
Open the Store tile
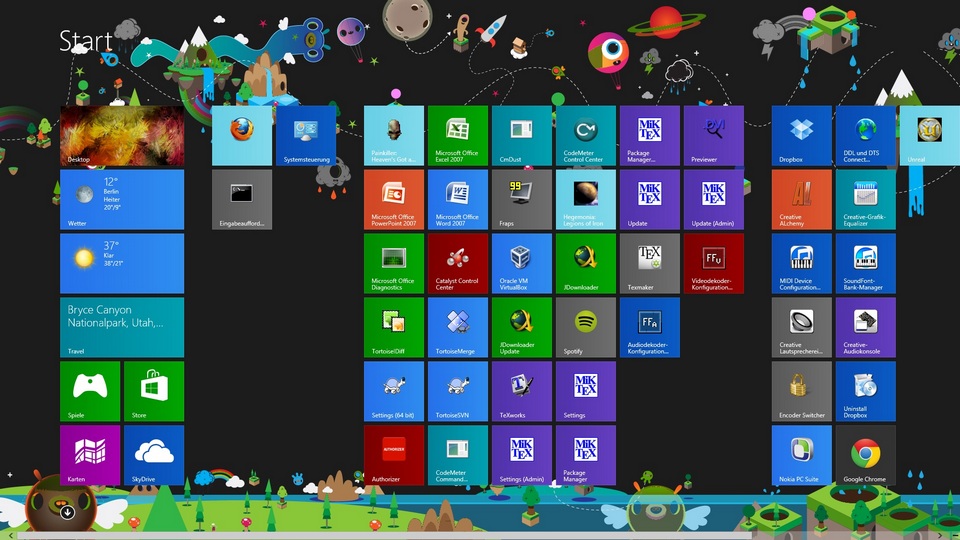click(154, 391)
